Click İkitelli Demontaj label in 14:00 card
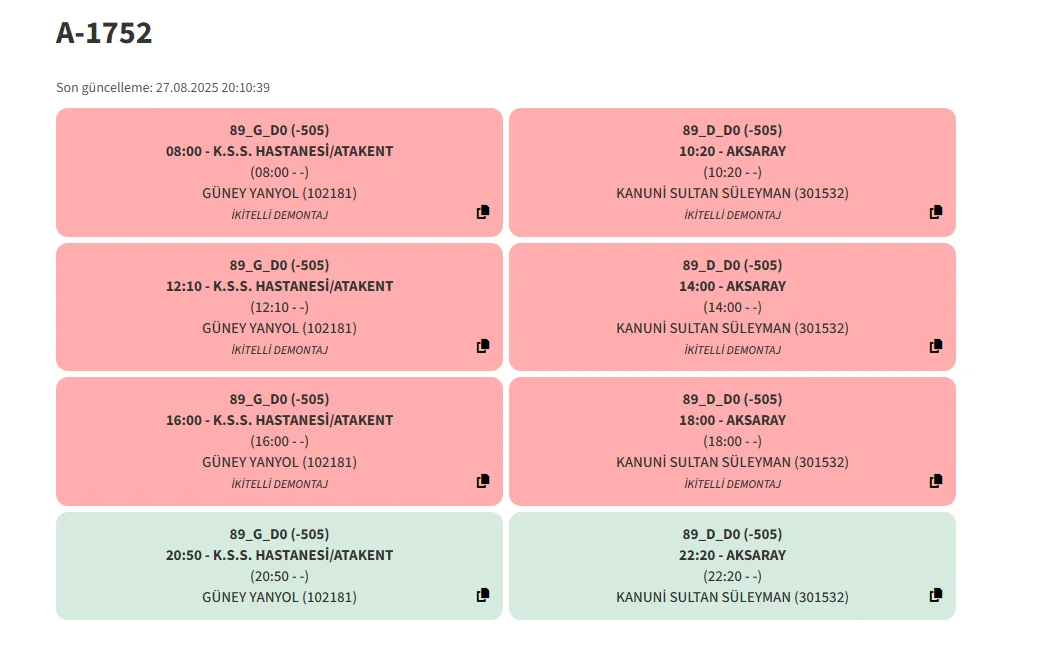1056x653 pixels. [732, 350]
